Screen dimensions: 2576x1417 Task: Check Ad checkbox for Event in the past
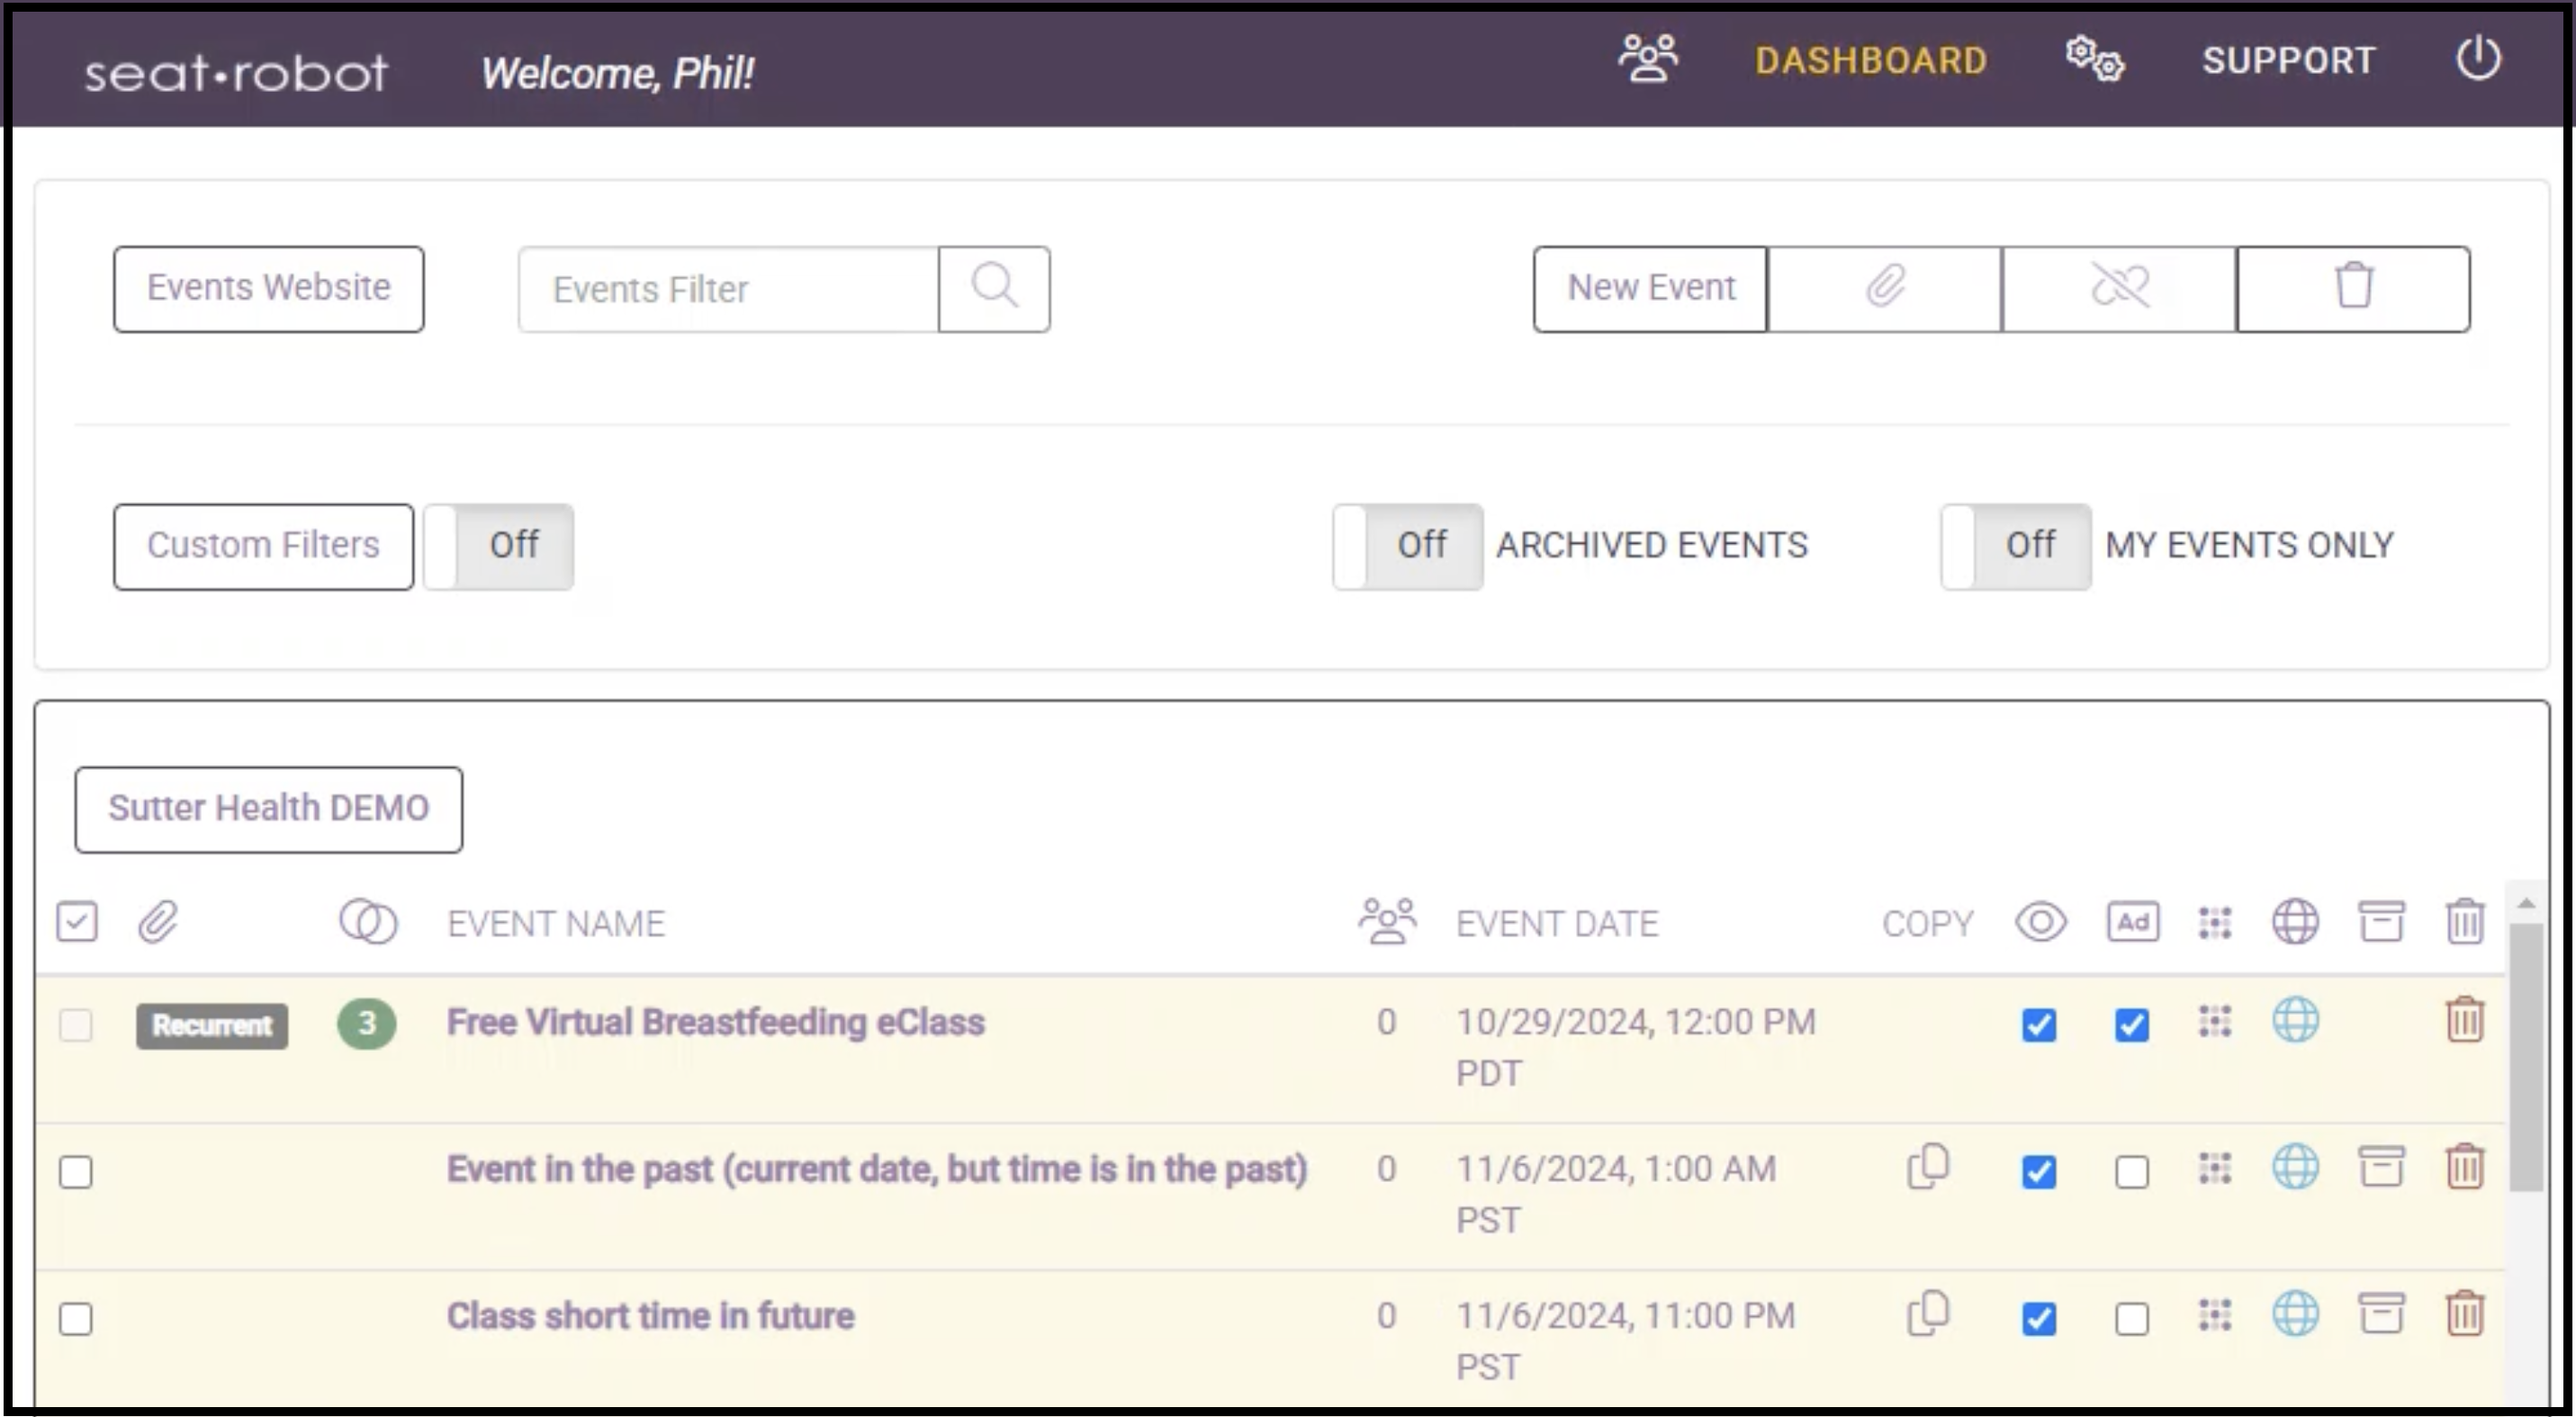pos(2132,1172)
